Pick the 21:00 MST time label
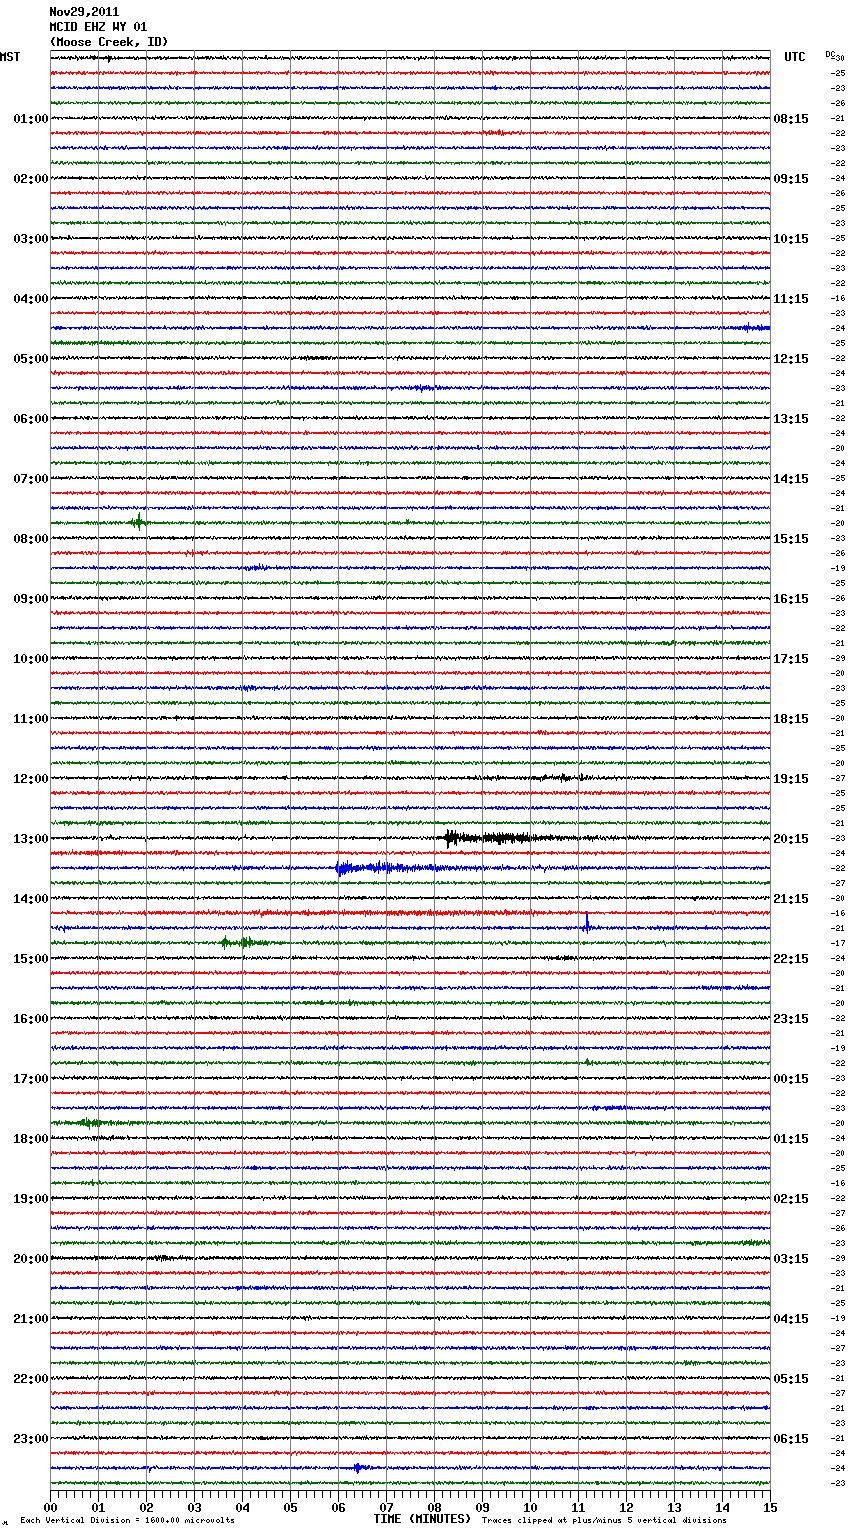 tap(31, 1319)
